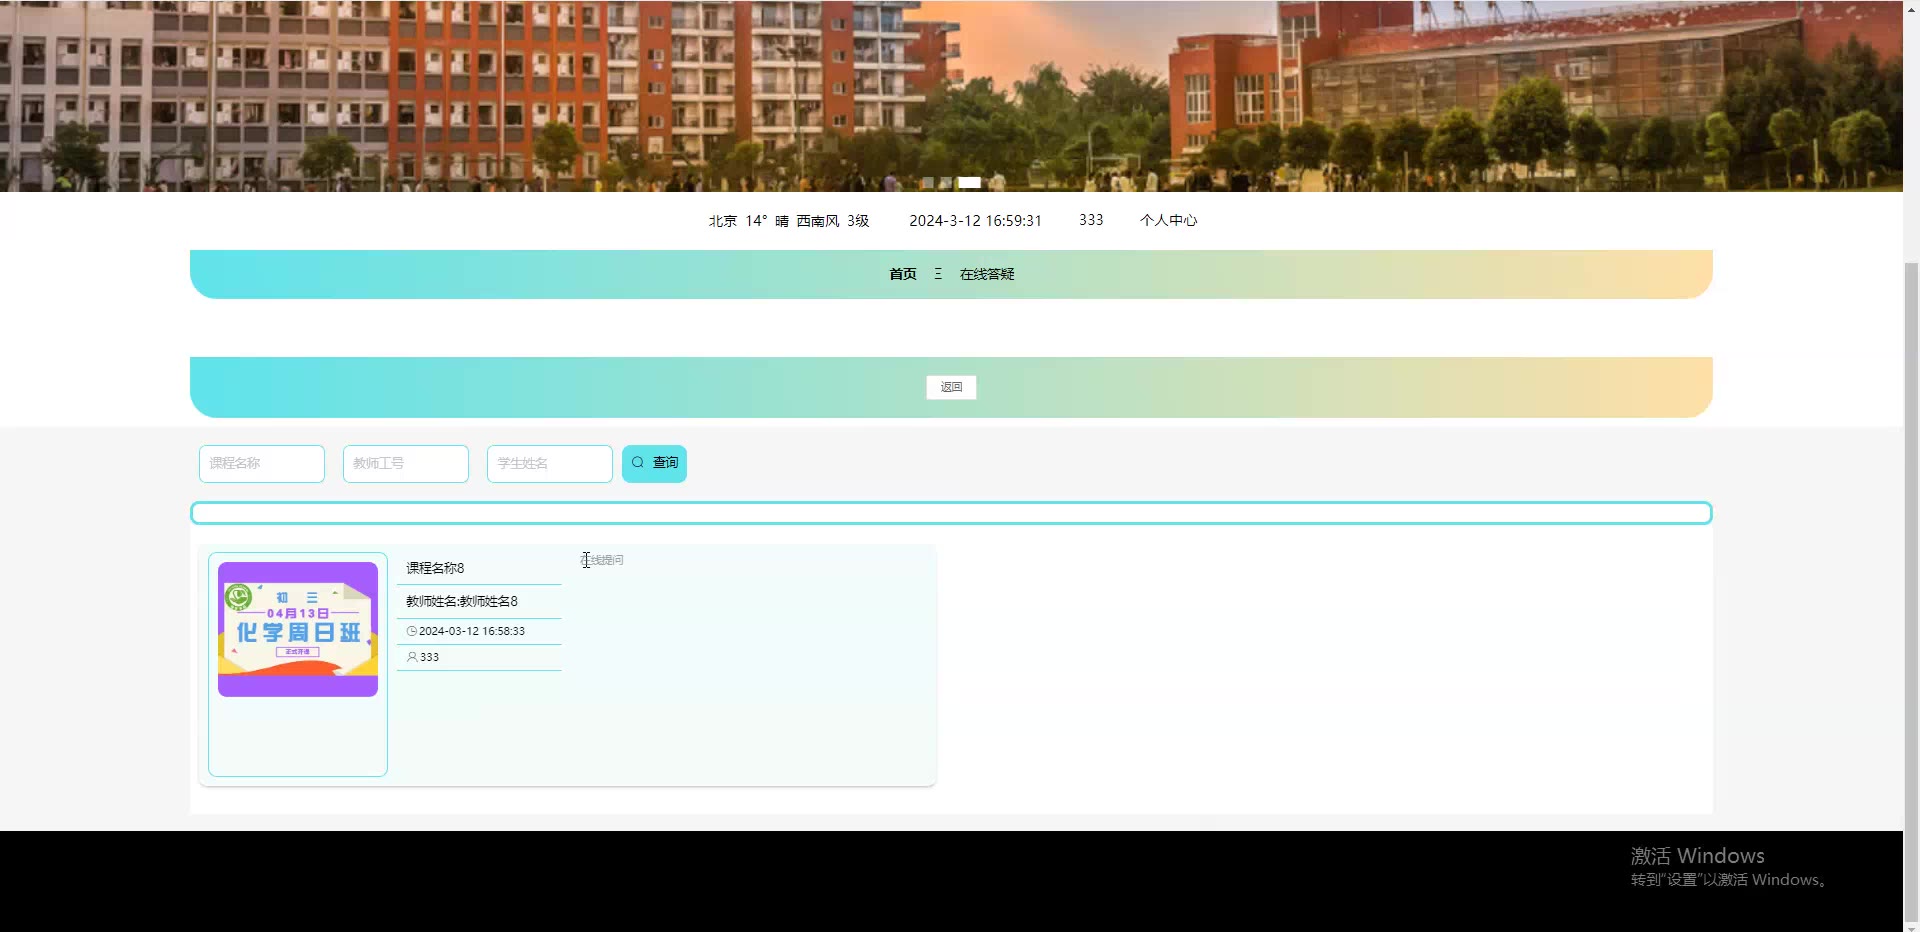This screenshot has height=932, width=1920.
Task: Open the 化学周日班 course thumbnail
Action: tap(298, 629)
